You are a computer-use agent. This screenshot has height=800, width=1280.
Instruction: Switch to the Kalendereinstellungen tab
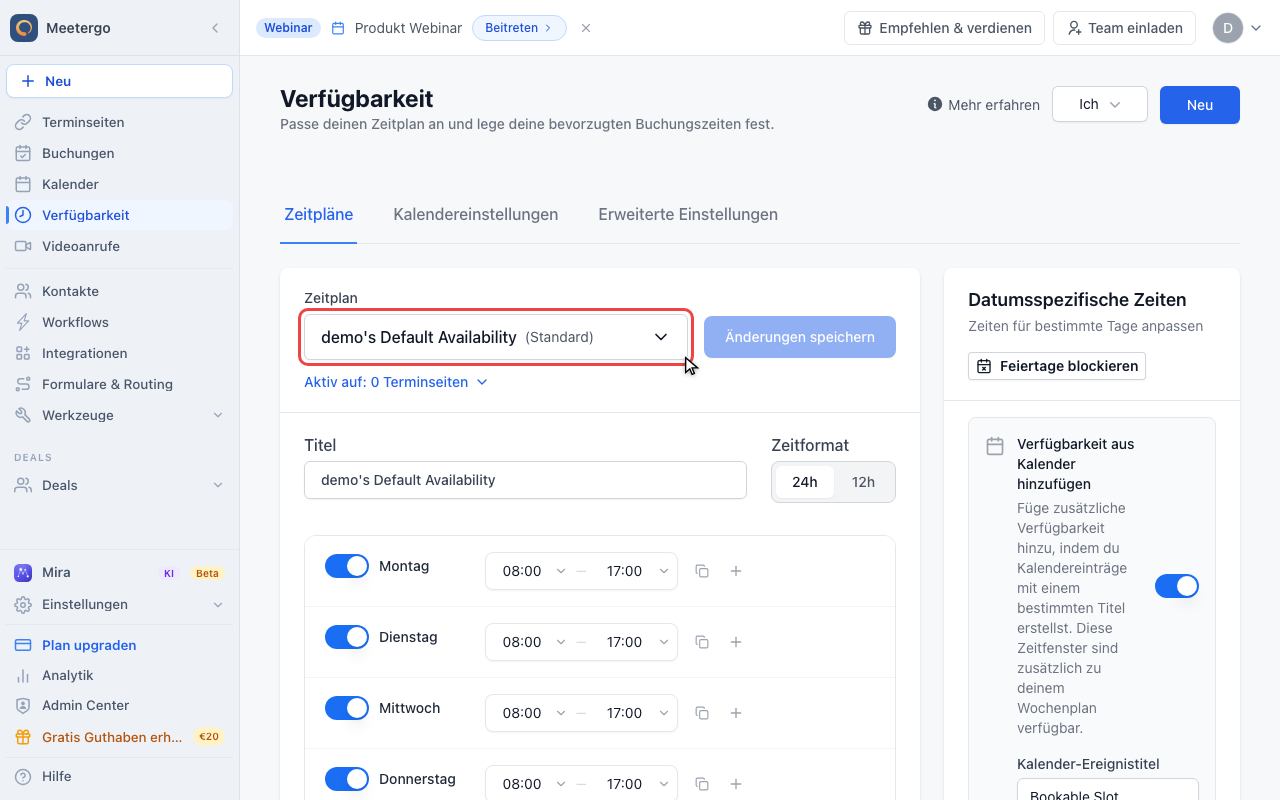pos(476,214)
